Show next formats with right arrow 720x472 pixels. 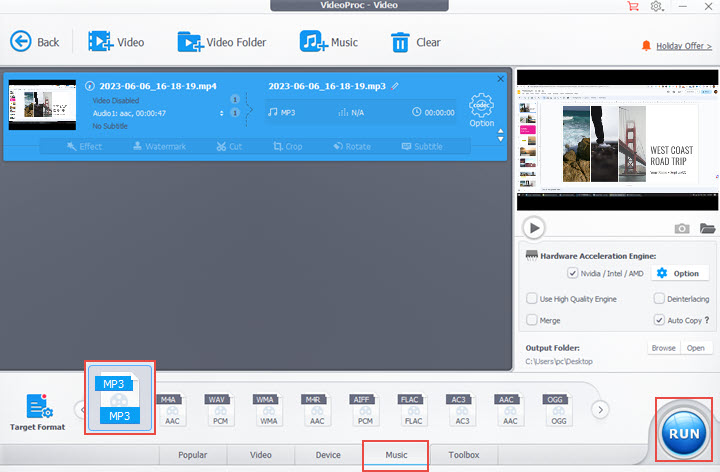click(x=600, y=410)
